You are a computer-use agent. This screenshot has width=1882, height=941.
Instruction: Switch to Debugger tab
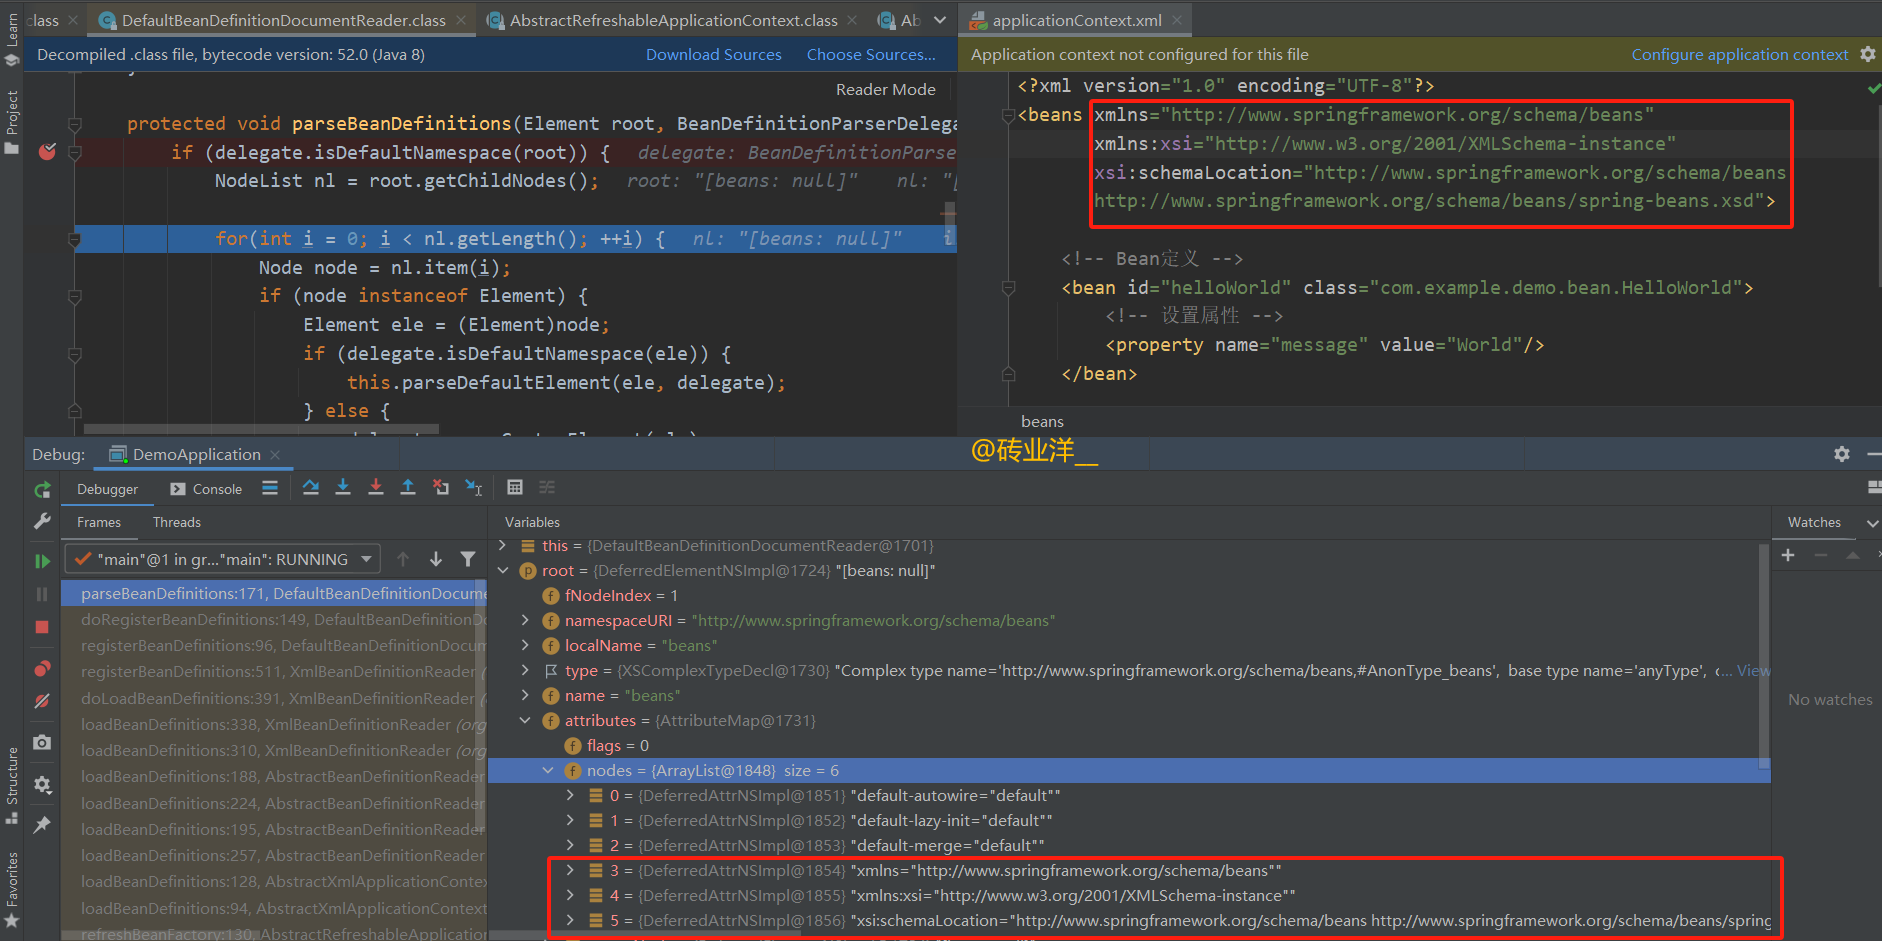[108, 489]
